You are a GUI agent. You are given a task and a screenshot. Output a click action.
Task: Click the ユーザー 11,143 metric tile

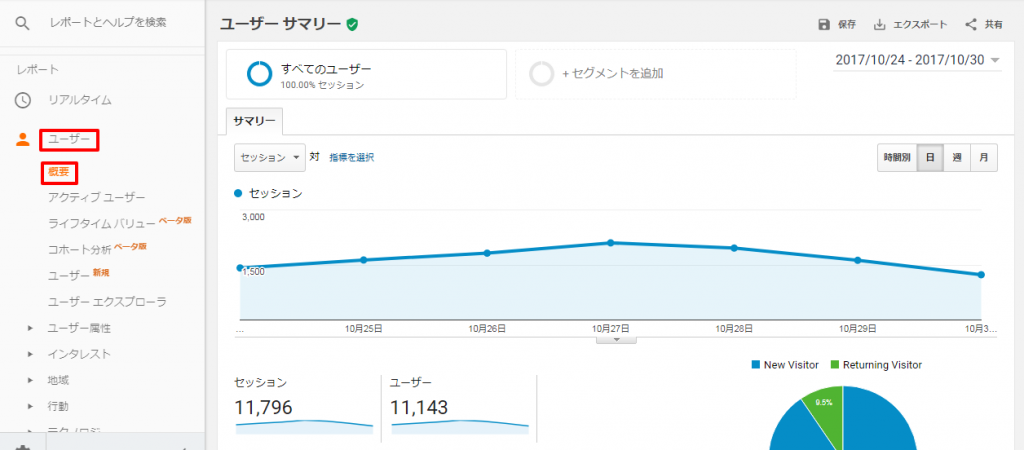[x=459, y=405]
